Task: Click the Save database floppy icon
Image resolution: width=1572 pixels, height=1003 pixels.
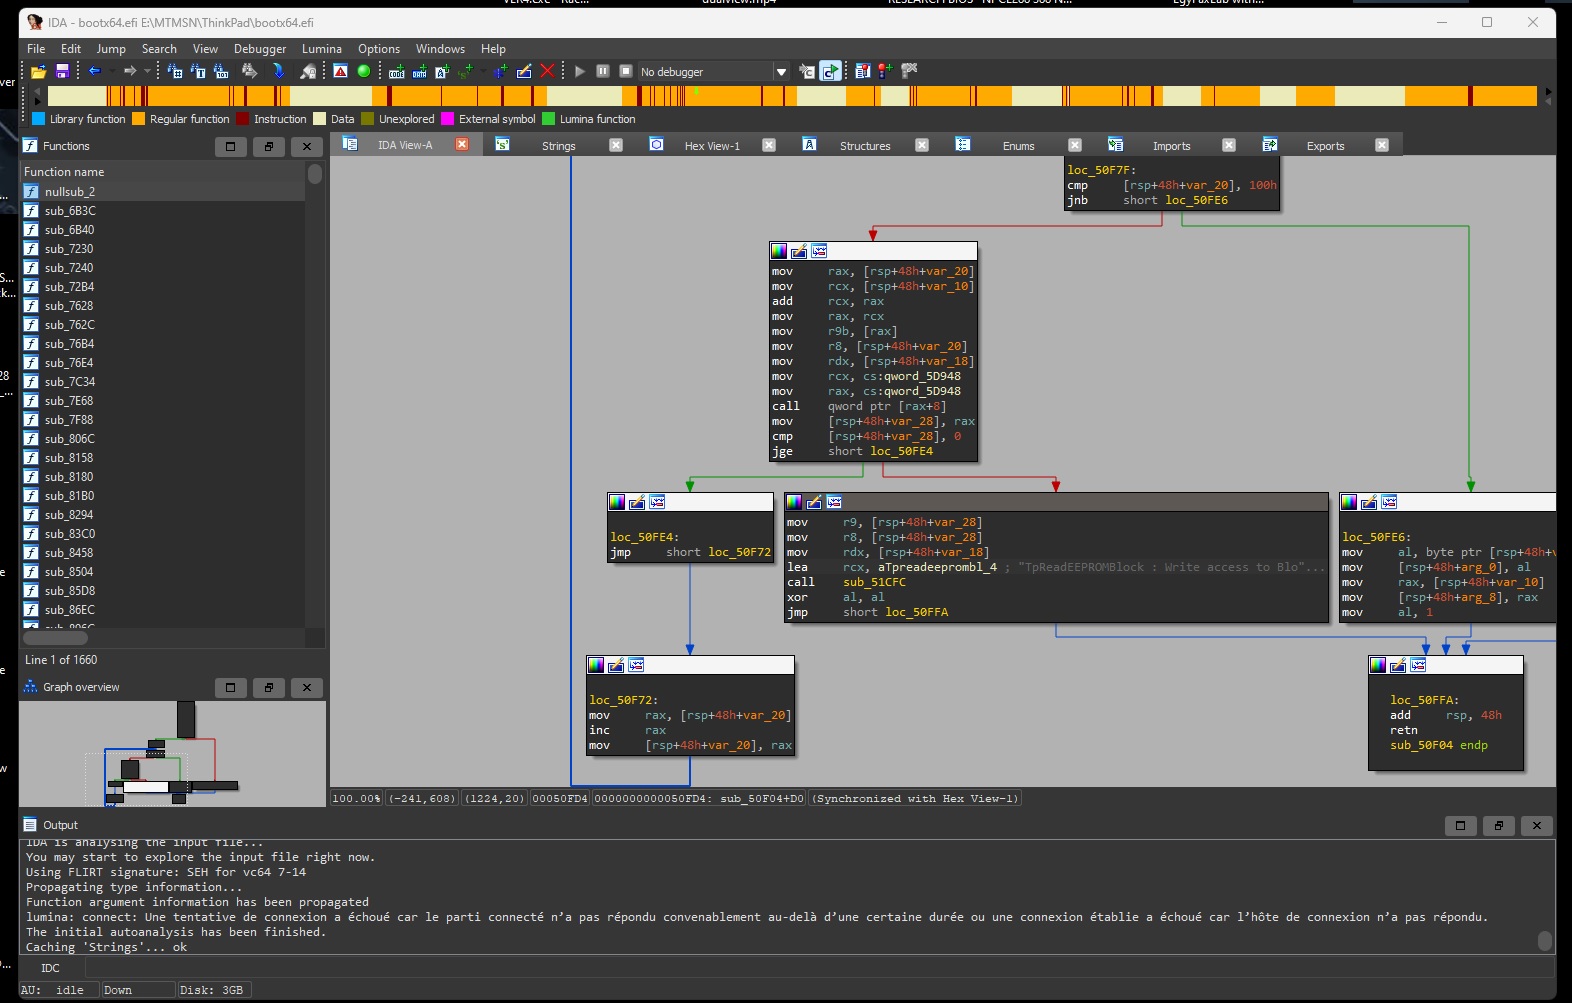Action: point(62,72)
